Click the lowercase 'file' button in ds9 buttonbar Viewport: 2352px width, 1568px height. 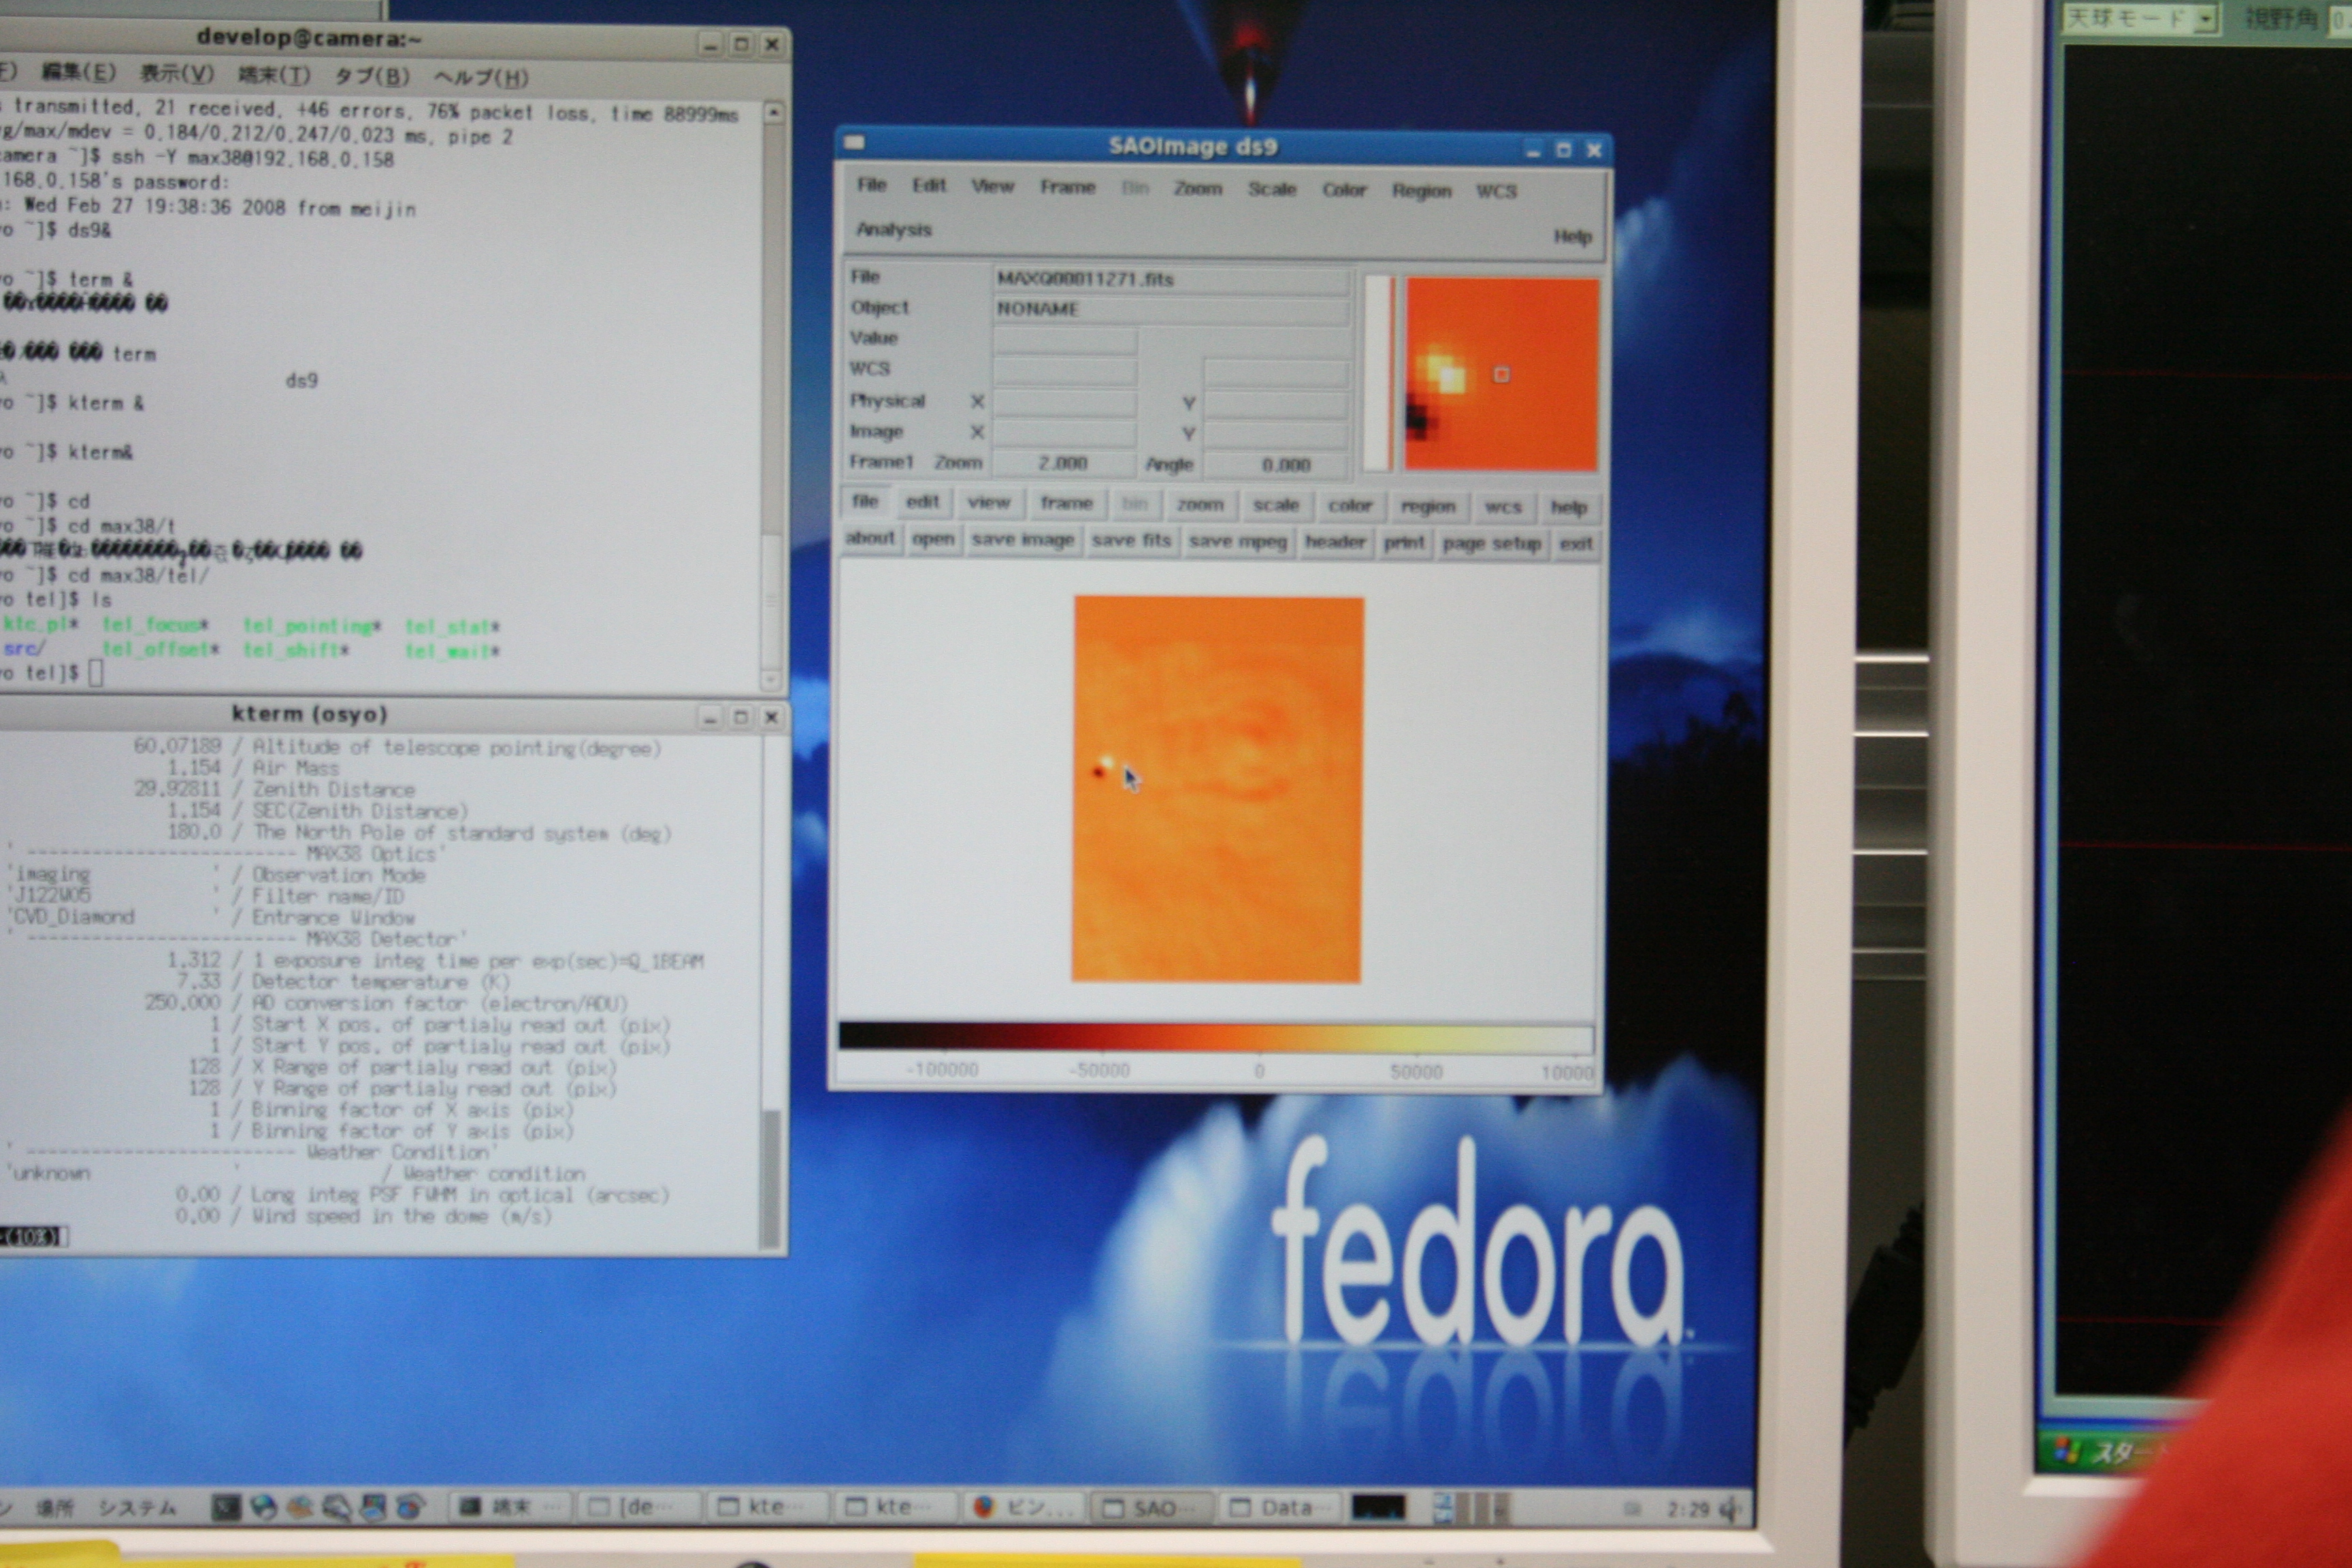[865, 501]
